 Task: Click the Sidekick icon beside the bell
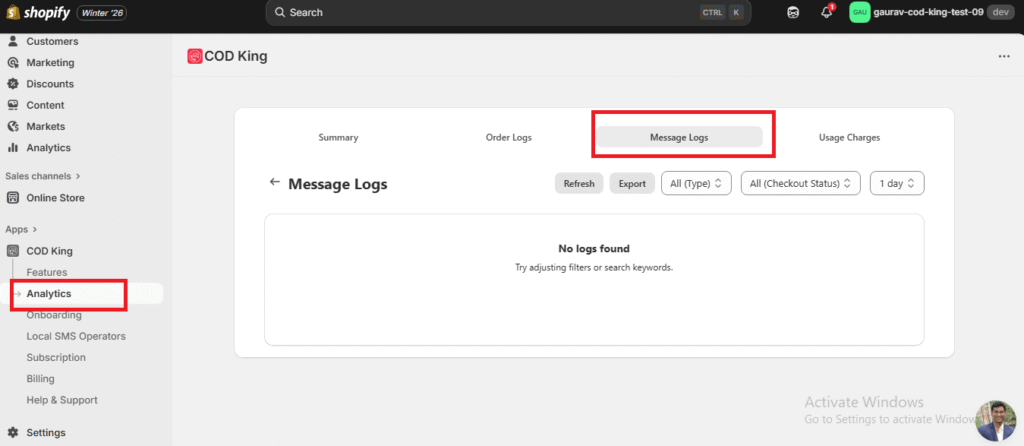793,13
